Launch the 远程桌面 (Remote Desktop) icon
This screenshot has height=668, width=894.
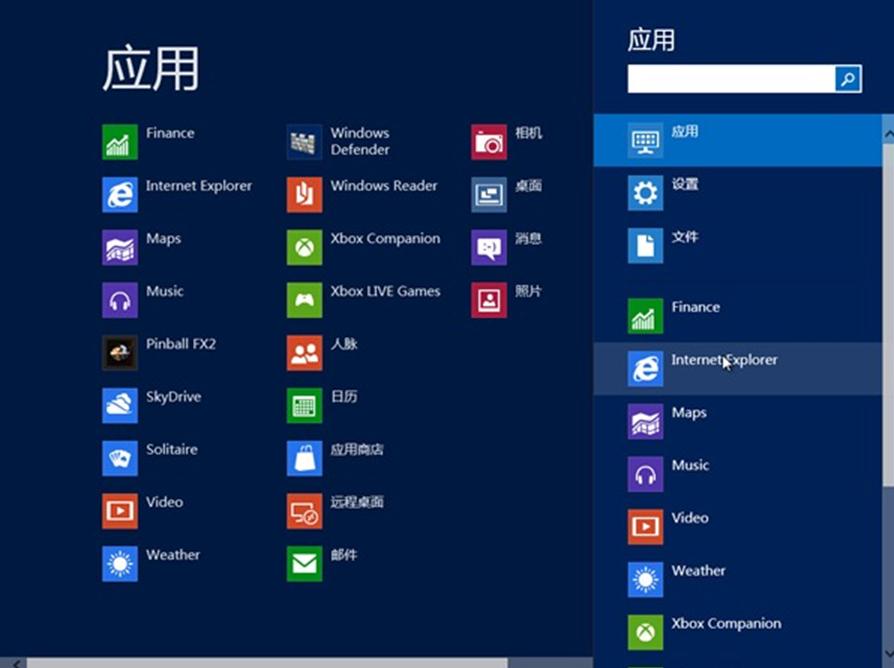(304, 511)
